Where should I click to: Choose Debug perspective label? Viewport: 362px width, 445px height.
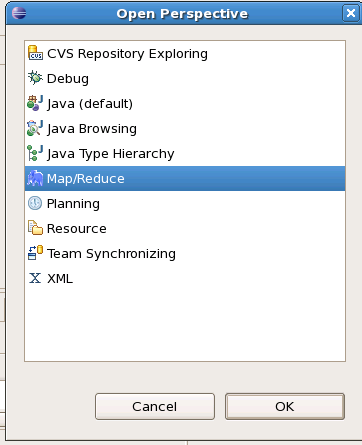point(68,79)
